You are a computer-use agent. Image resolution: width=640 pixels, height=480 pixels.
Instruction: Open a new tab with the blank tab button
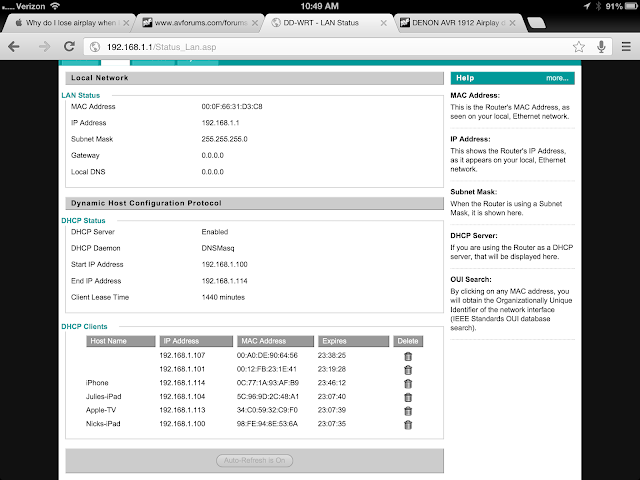tap(536, 23)
